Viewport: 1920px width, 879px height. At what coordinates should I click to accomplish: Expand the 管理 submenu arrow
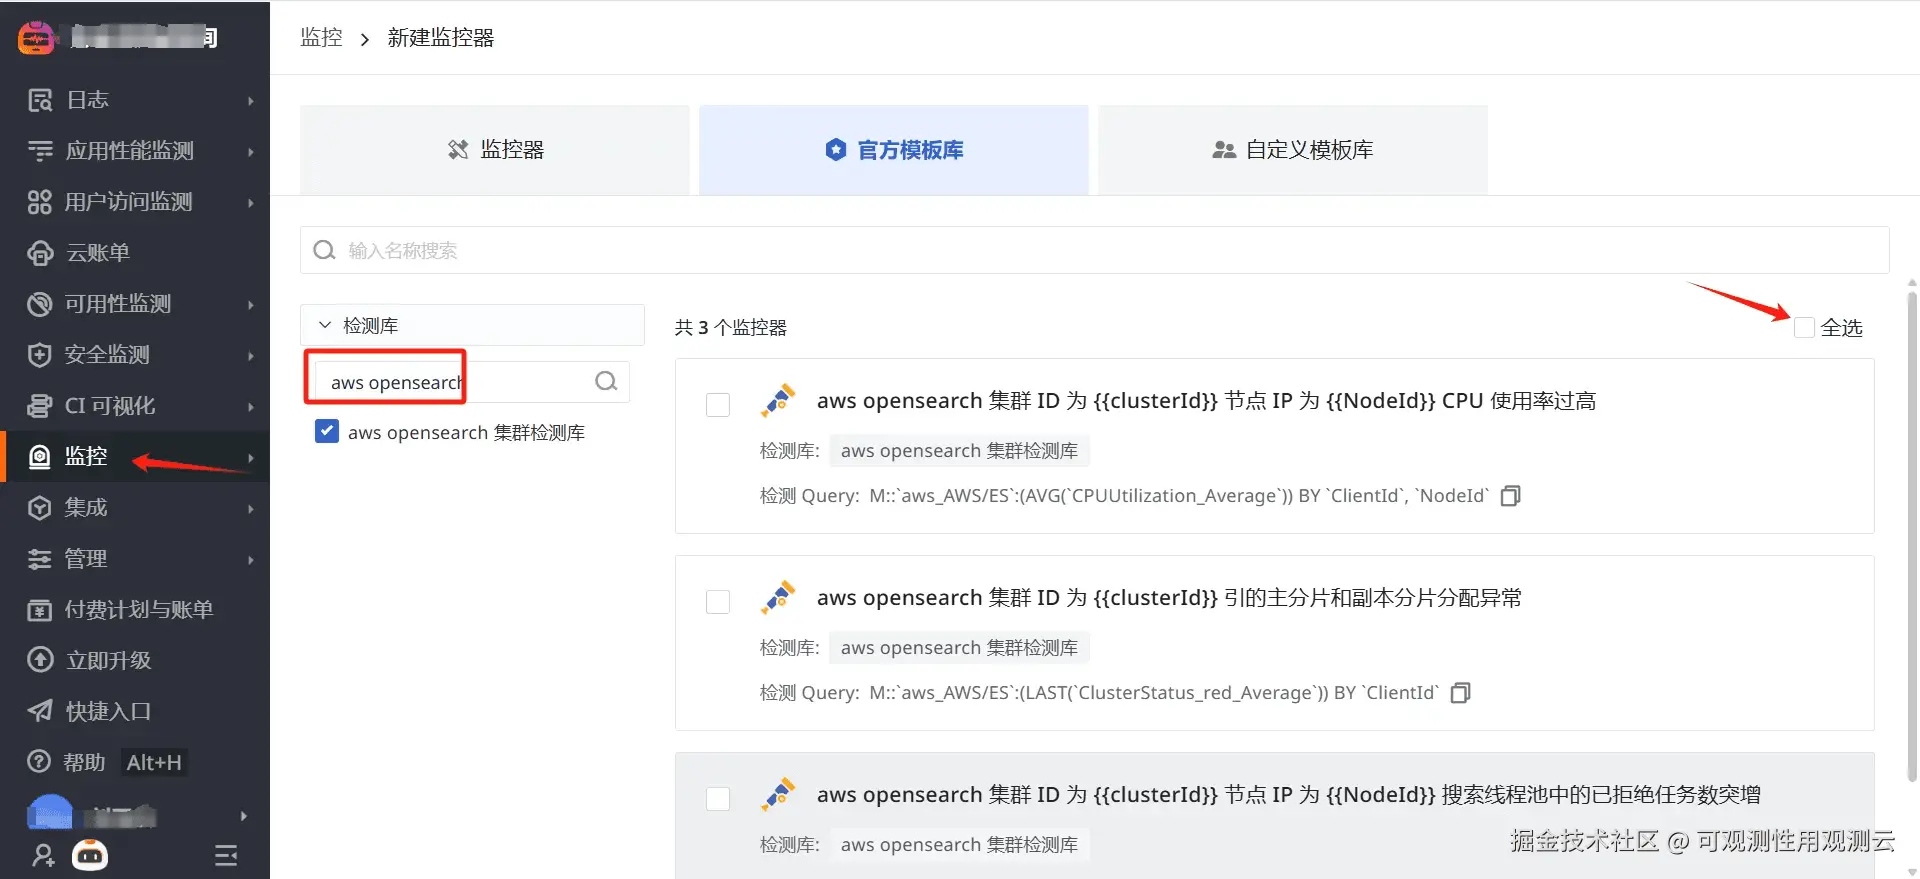tap(251, 560)
